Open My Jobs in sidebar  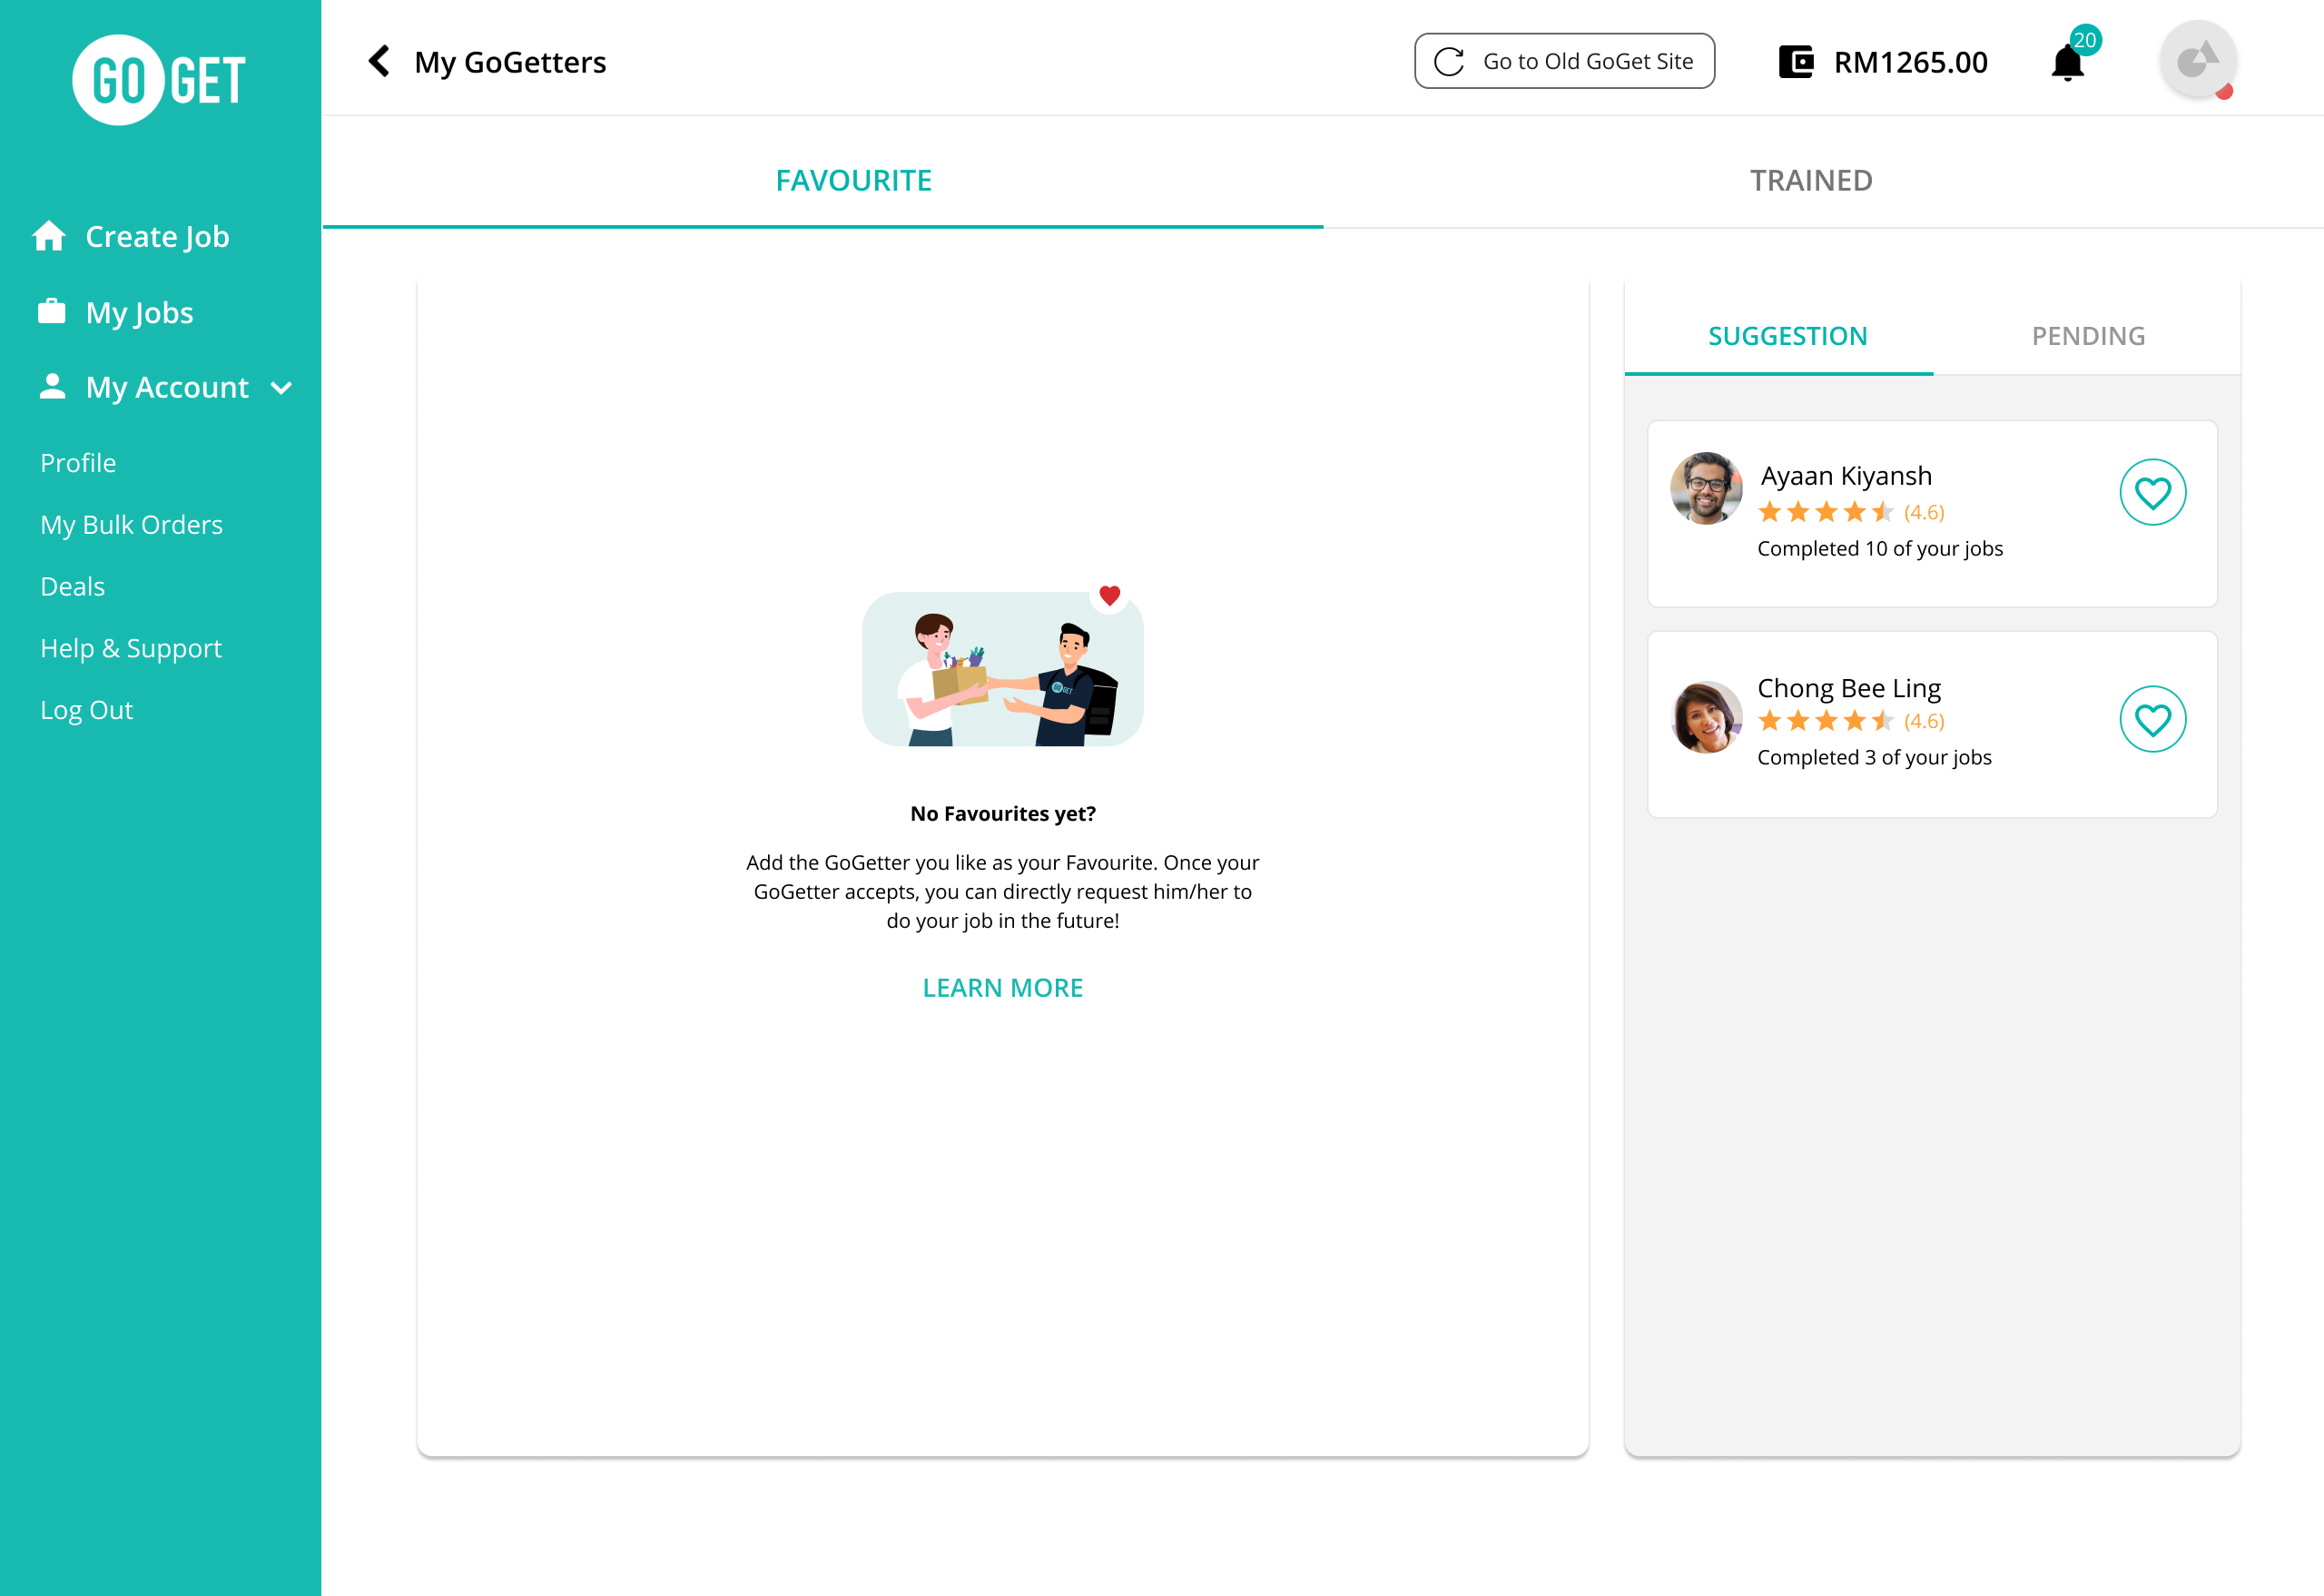pyautogui.click(x=139, y=313)
